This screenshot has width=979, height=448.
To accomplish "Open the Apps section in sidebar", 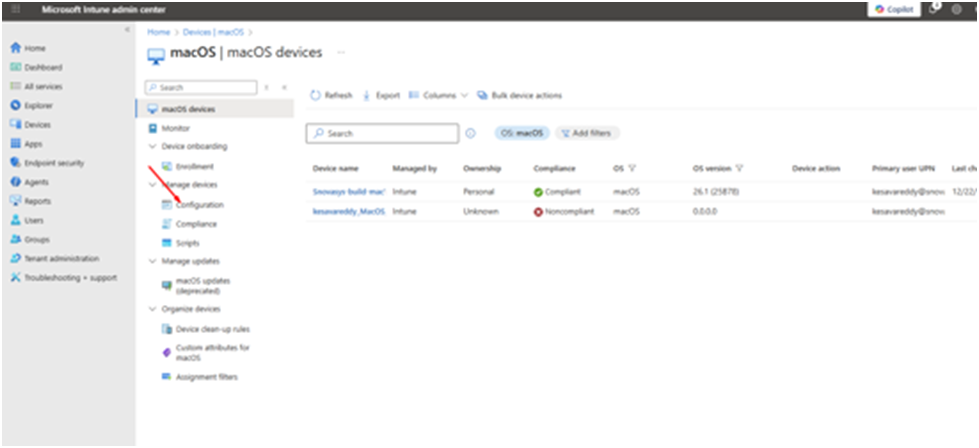I will [x=33, y=144].
